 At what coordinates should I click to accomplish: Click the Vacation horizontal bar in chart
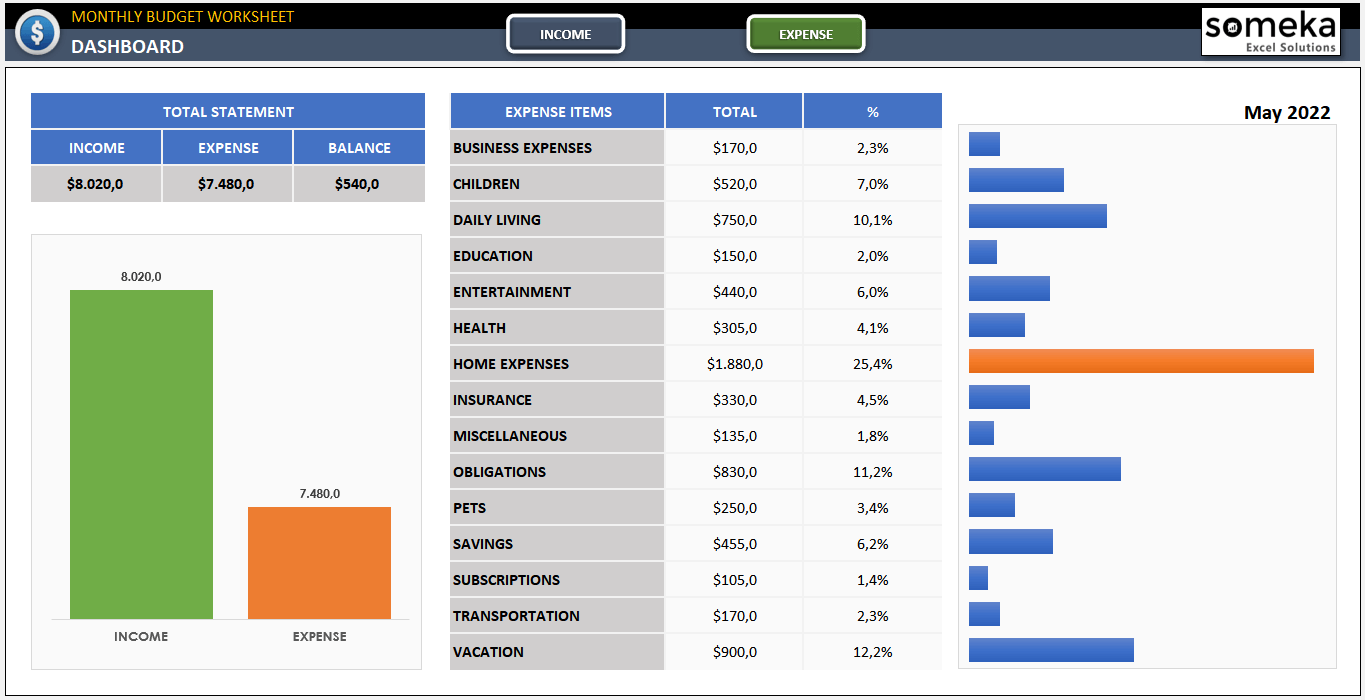coord(1051,650)
